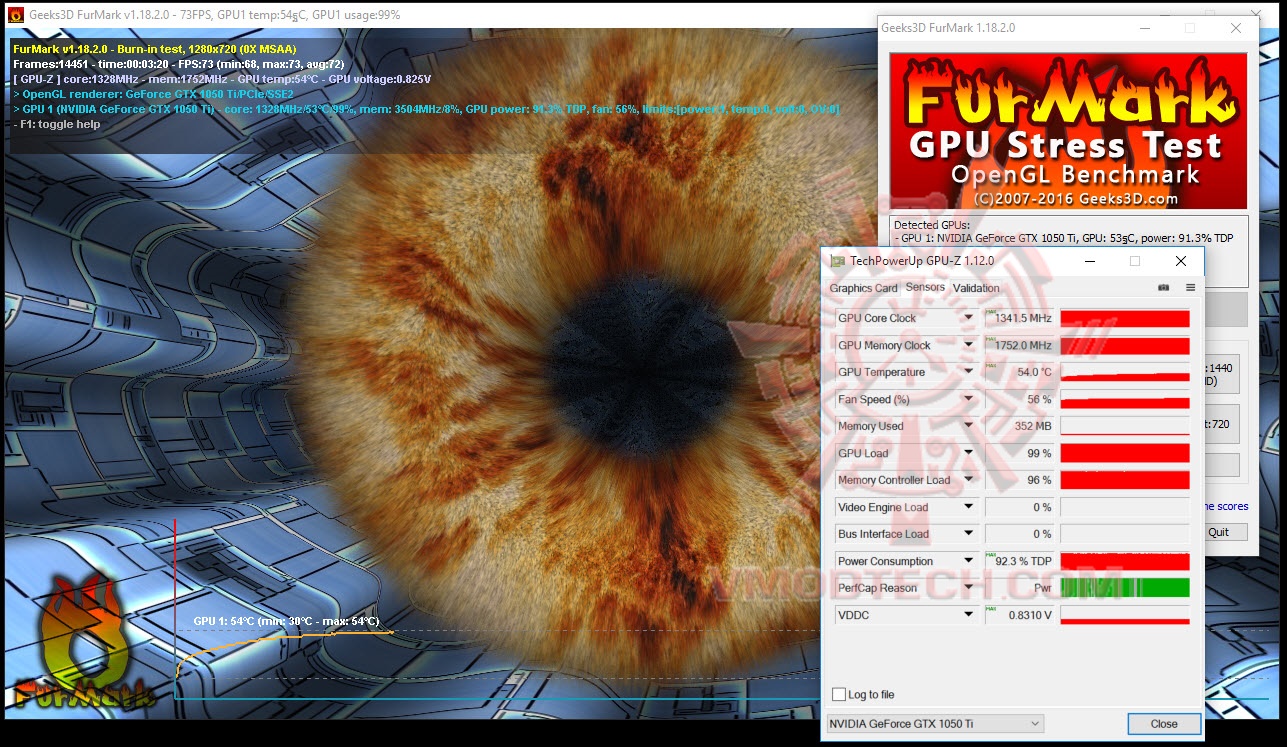1287x747 pixels.
Task: Click the GPU-Z app icon in its title bar
Action: tap(837, 261)
